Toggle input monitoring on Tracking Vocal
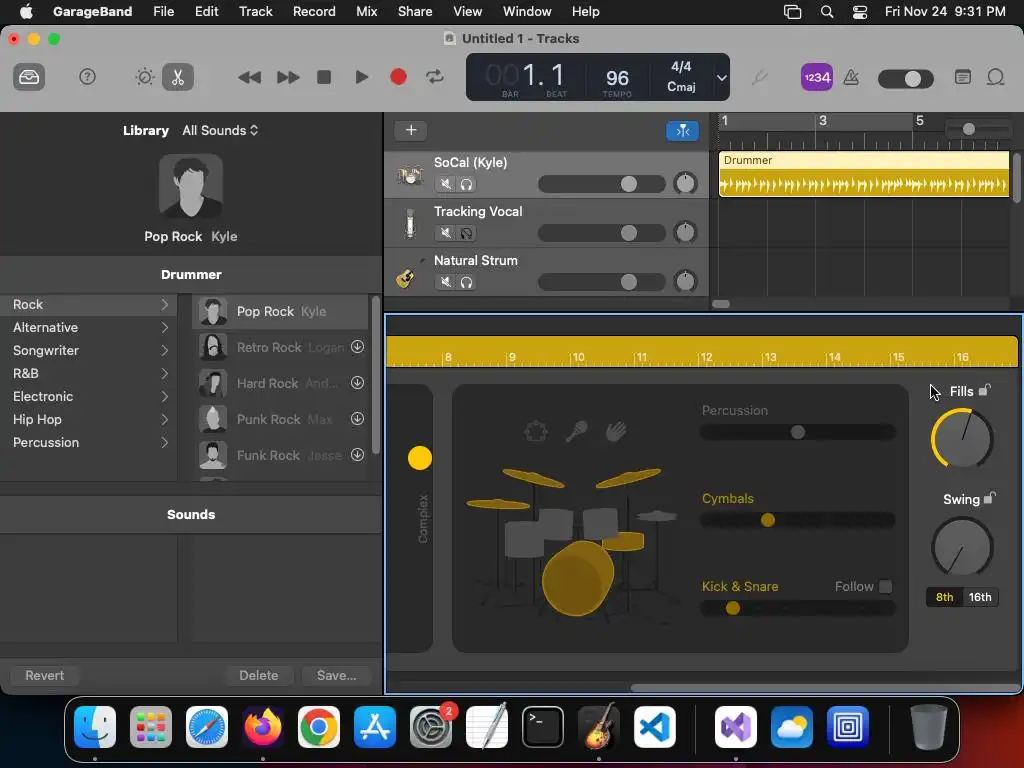 pyautogui.click(x=466, y=233)
